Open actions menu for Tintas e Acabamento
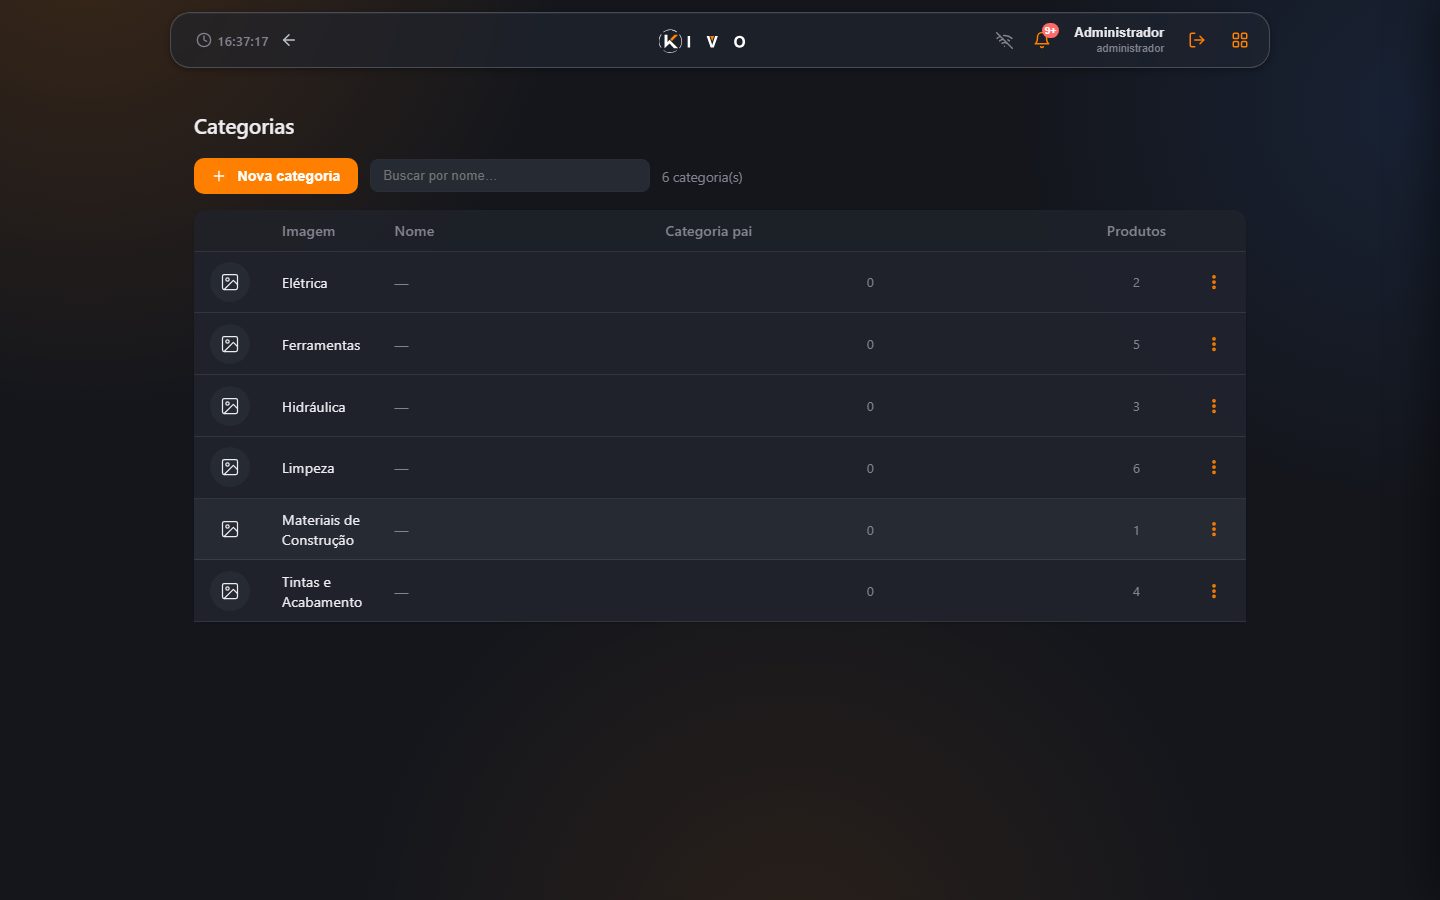1440x900 pixels. coord(1214,591)
